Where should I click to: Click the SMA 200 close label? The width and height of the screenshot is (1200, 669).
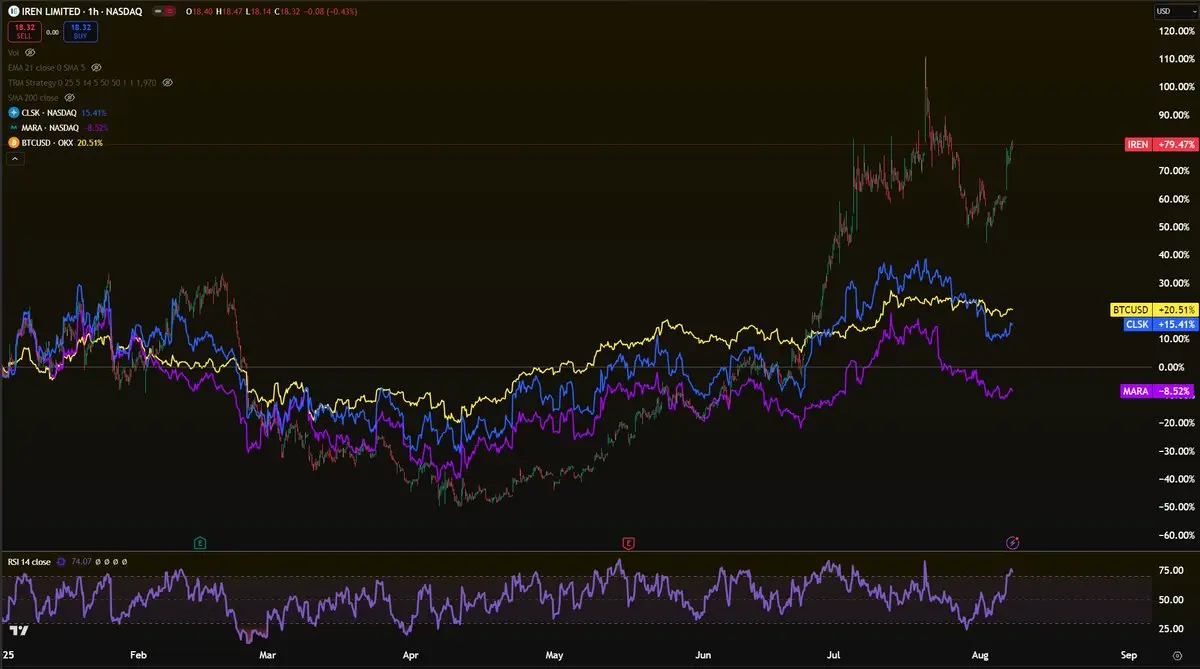33,98
